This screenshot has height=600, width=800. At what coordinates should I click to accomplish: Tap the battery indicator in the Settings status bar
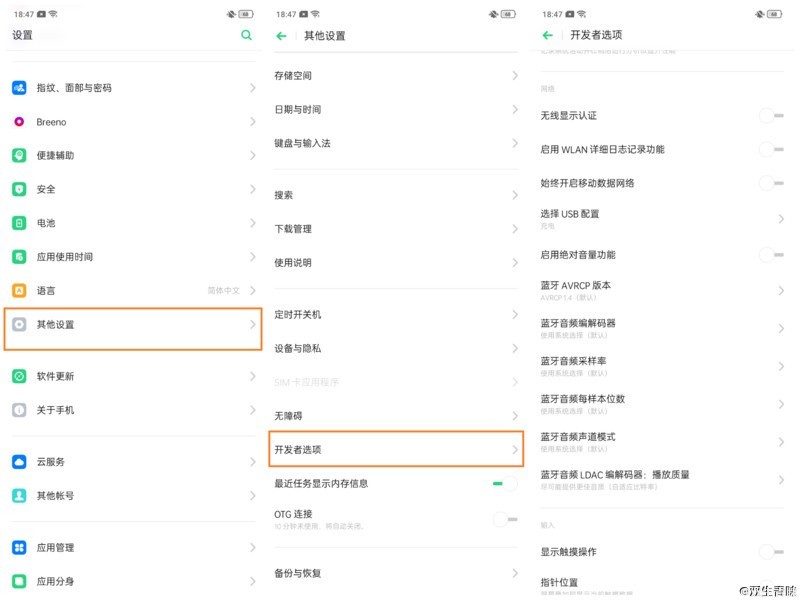[x=246, y=14]
